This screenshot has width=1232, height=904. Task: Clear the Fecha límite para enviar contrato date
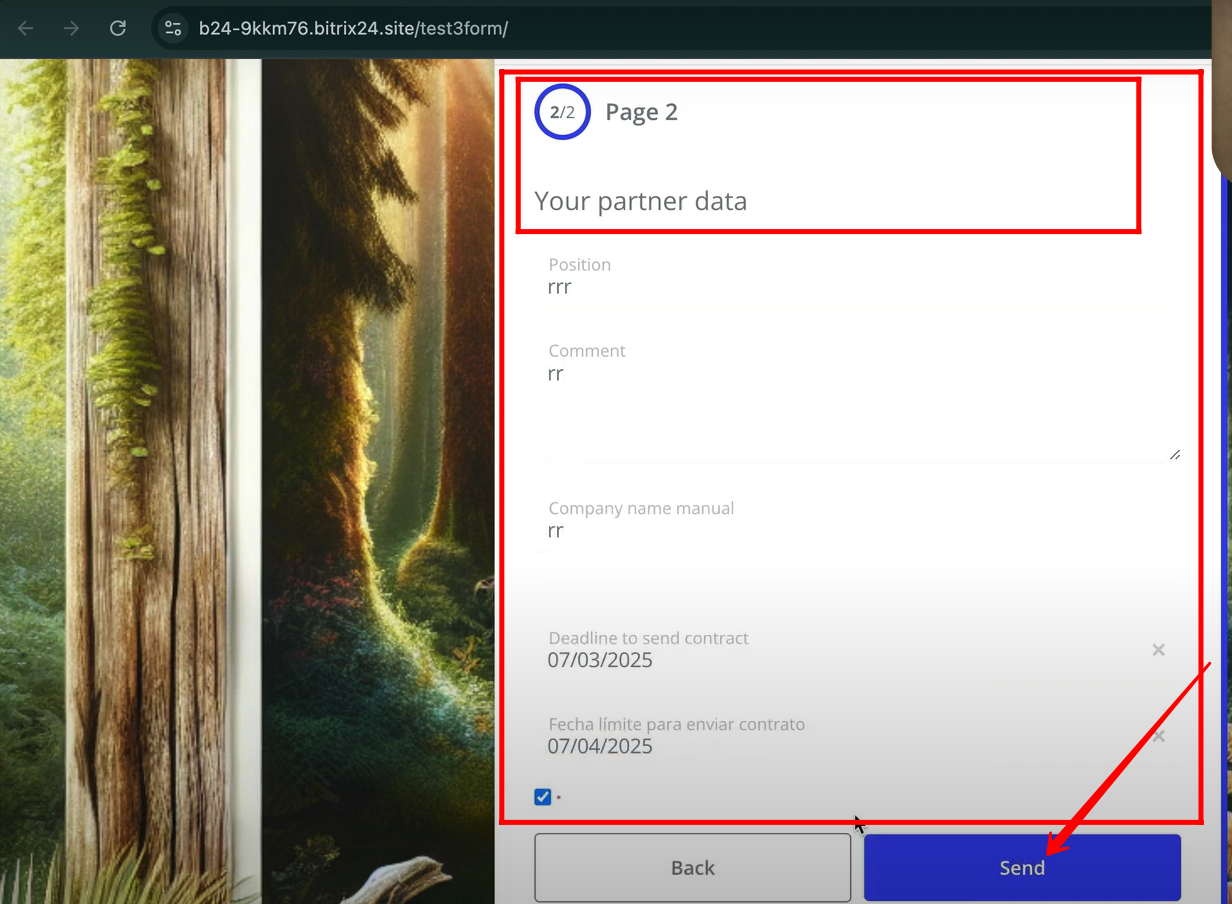[1158, 736]
